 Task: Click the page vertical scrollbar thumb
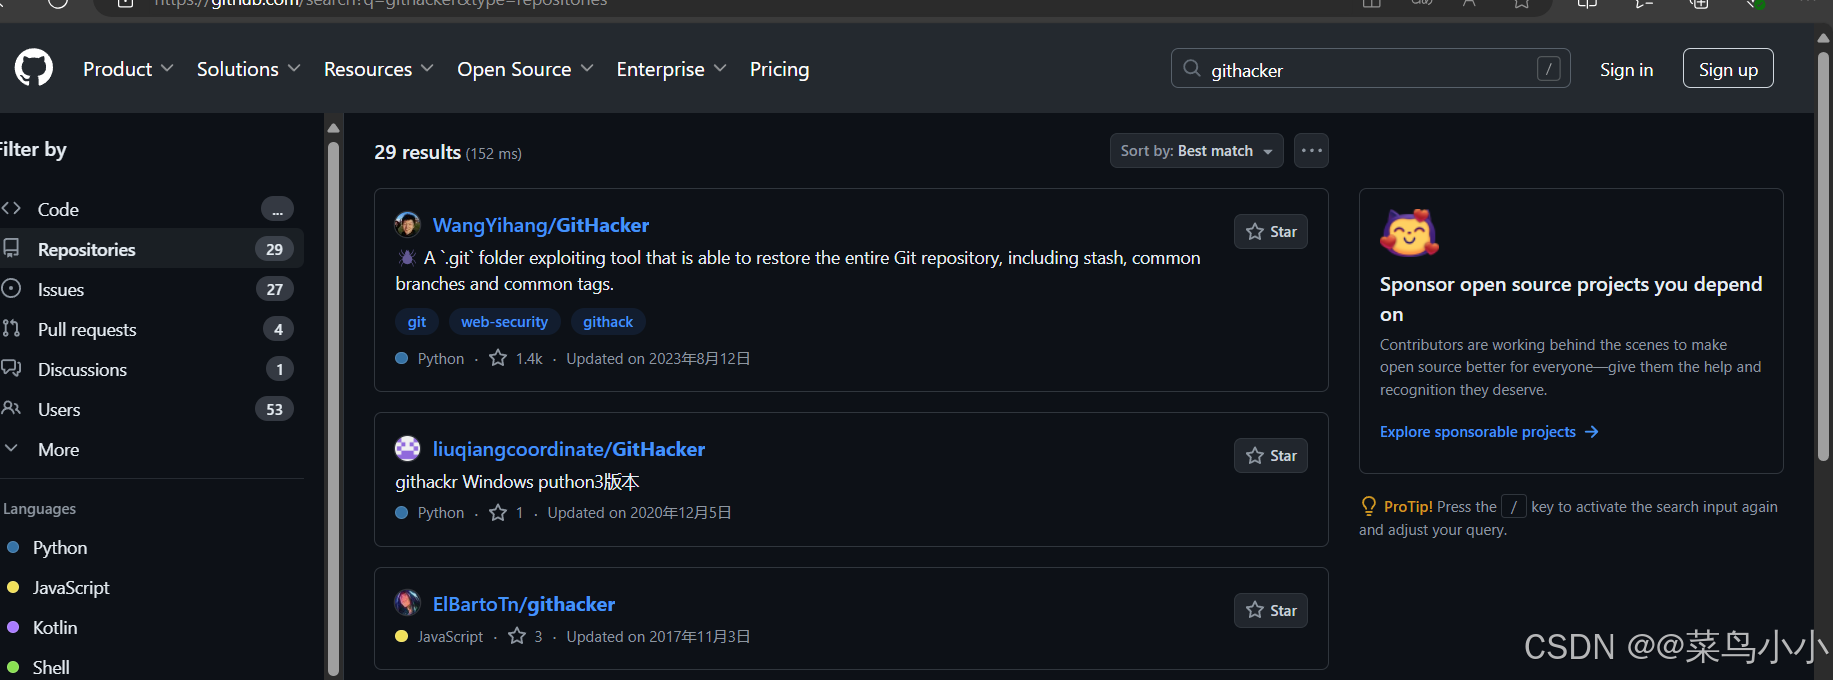coord(1824,255)
